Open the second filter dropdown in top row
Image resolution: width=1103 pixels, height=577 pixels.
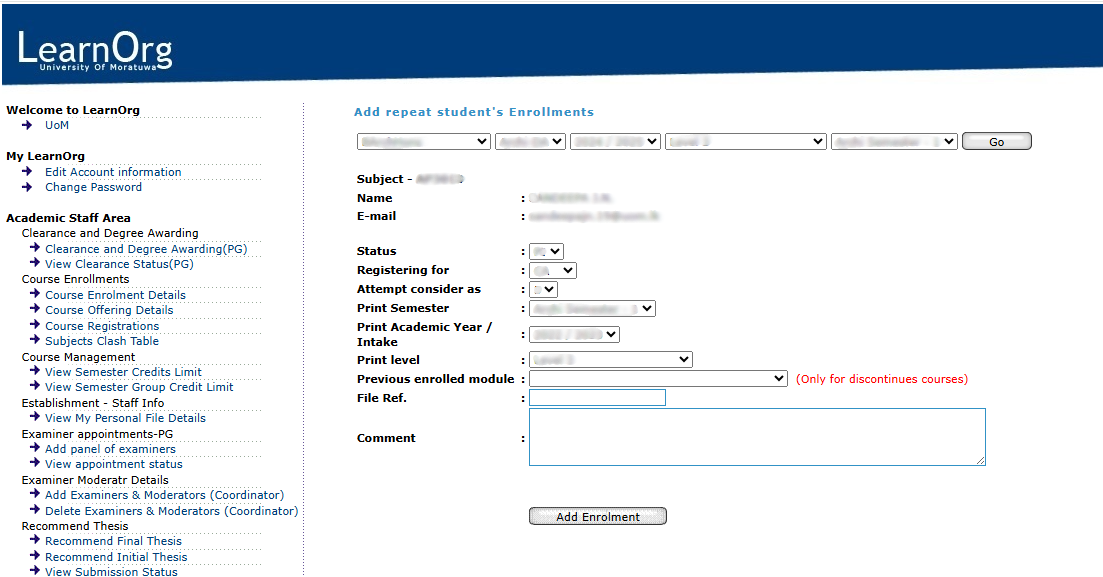pyautogui.click(x=530, y=141)
